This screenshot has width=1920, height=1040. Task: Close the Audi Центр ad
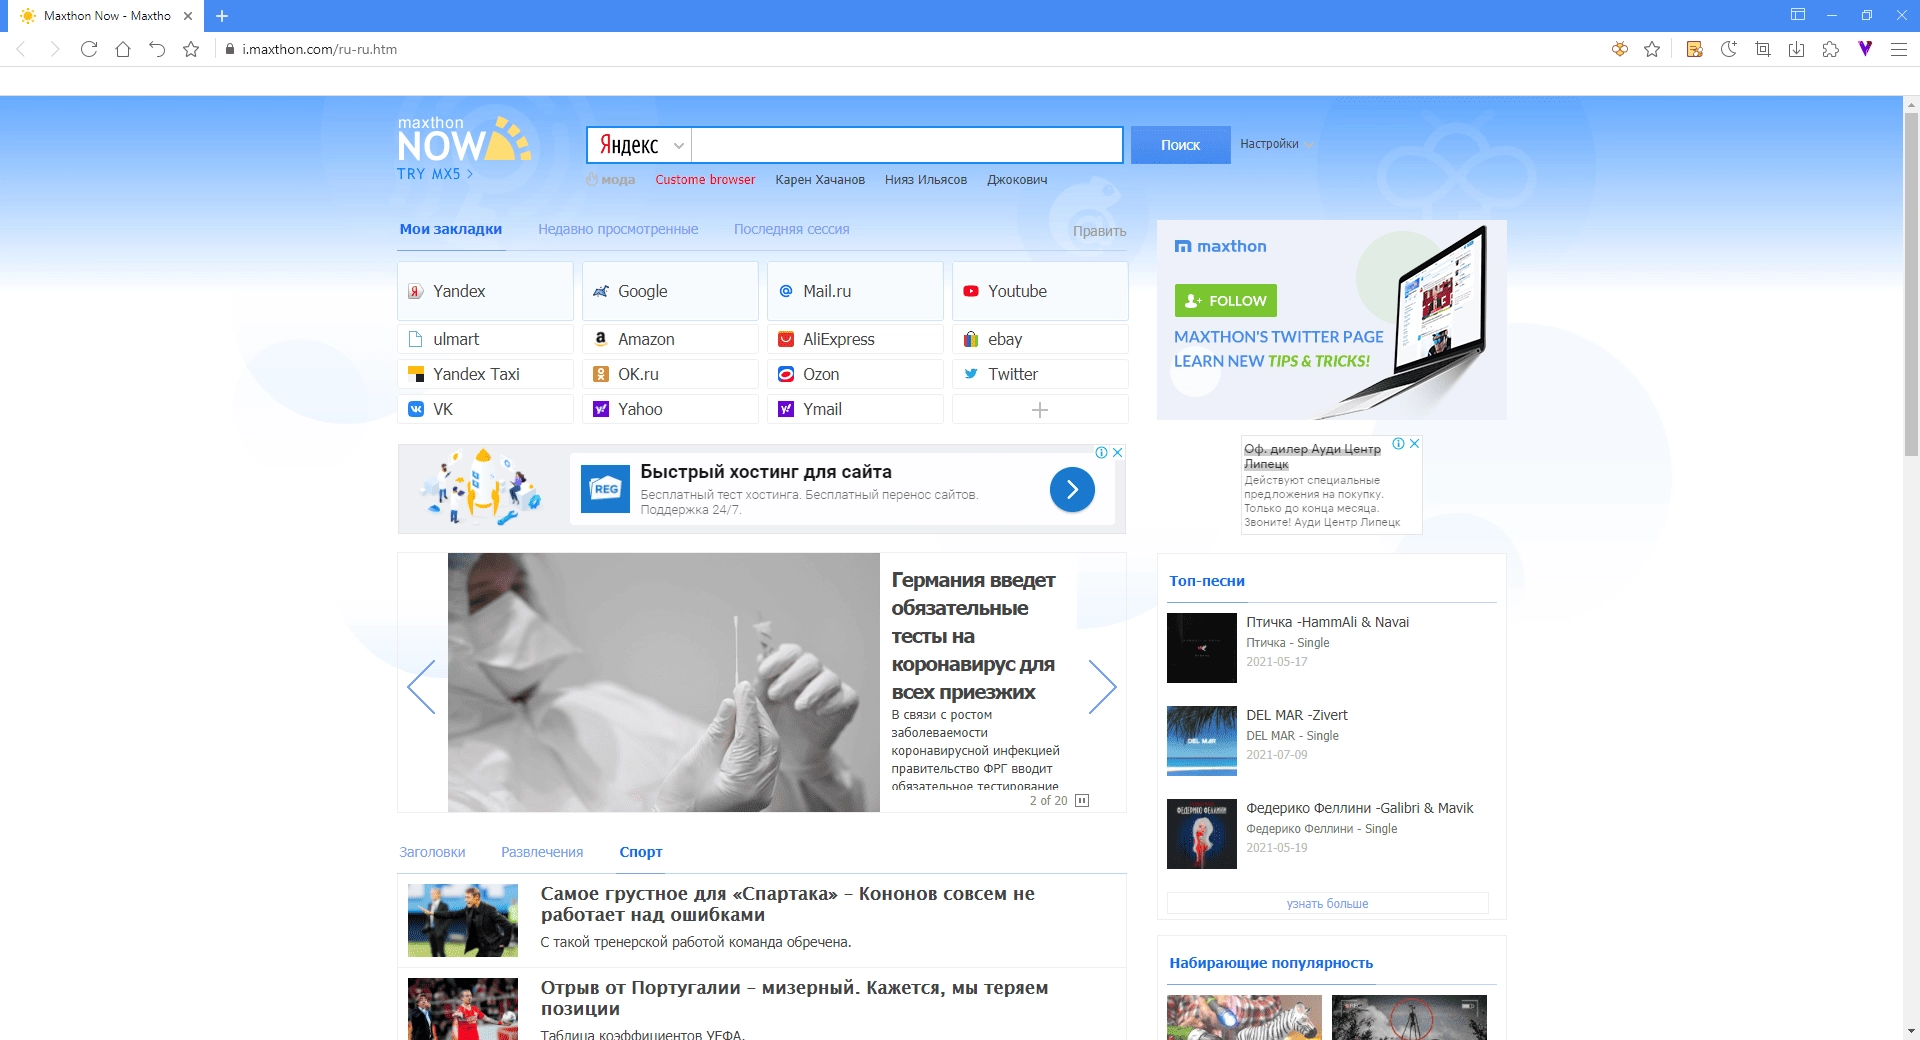[x=1414, y=444]
